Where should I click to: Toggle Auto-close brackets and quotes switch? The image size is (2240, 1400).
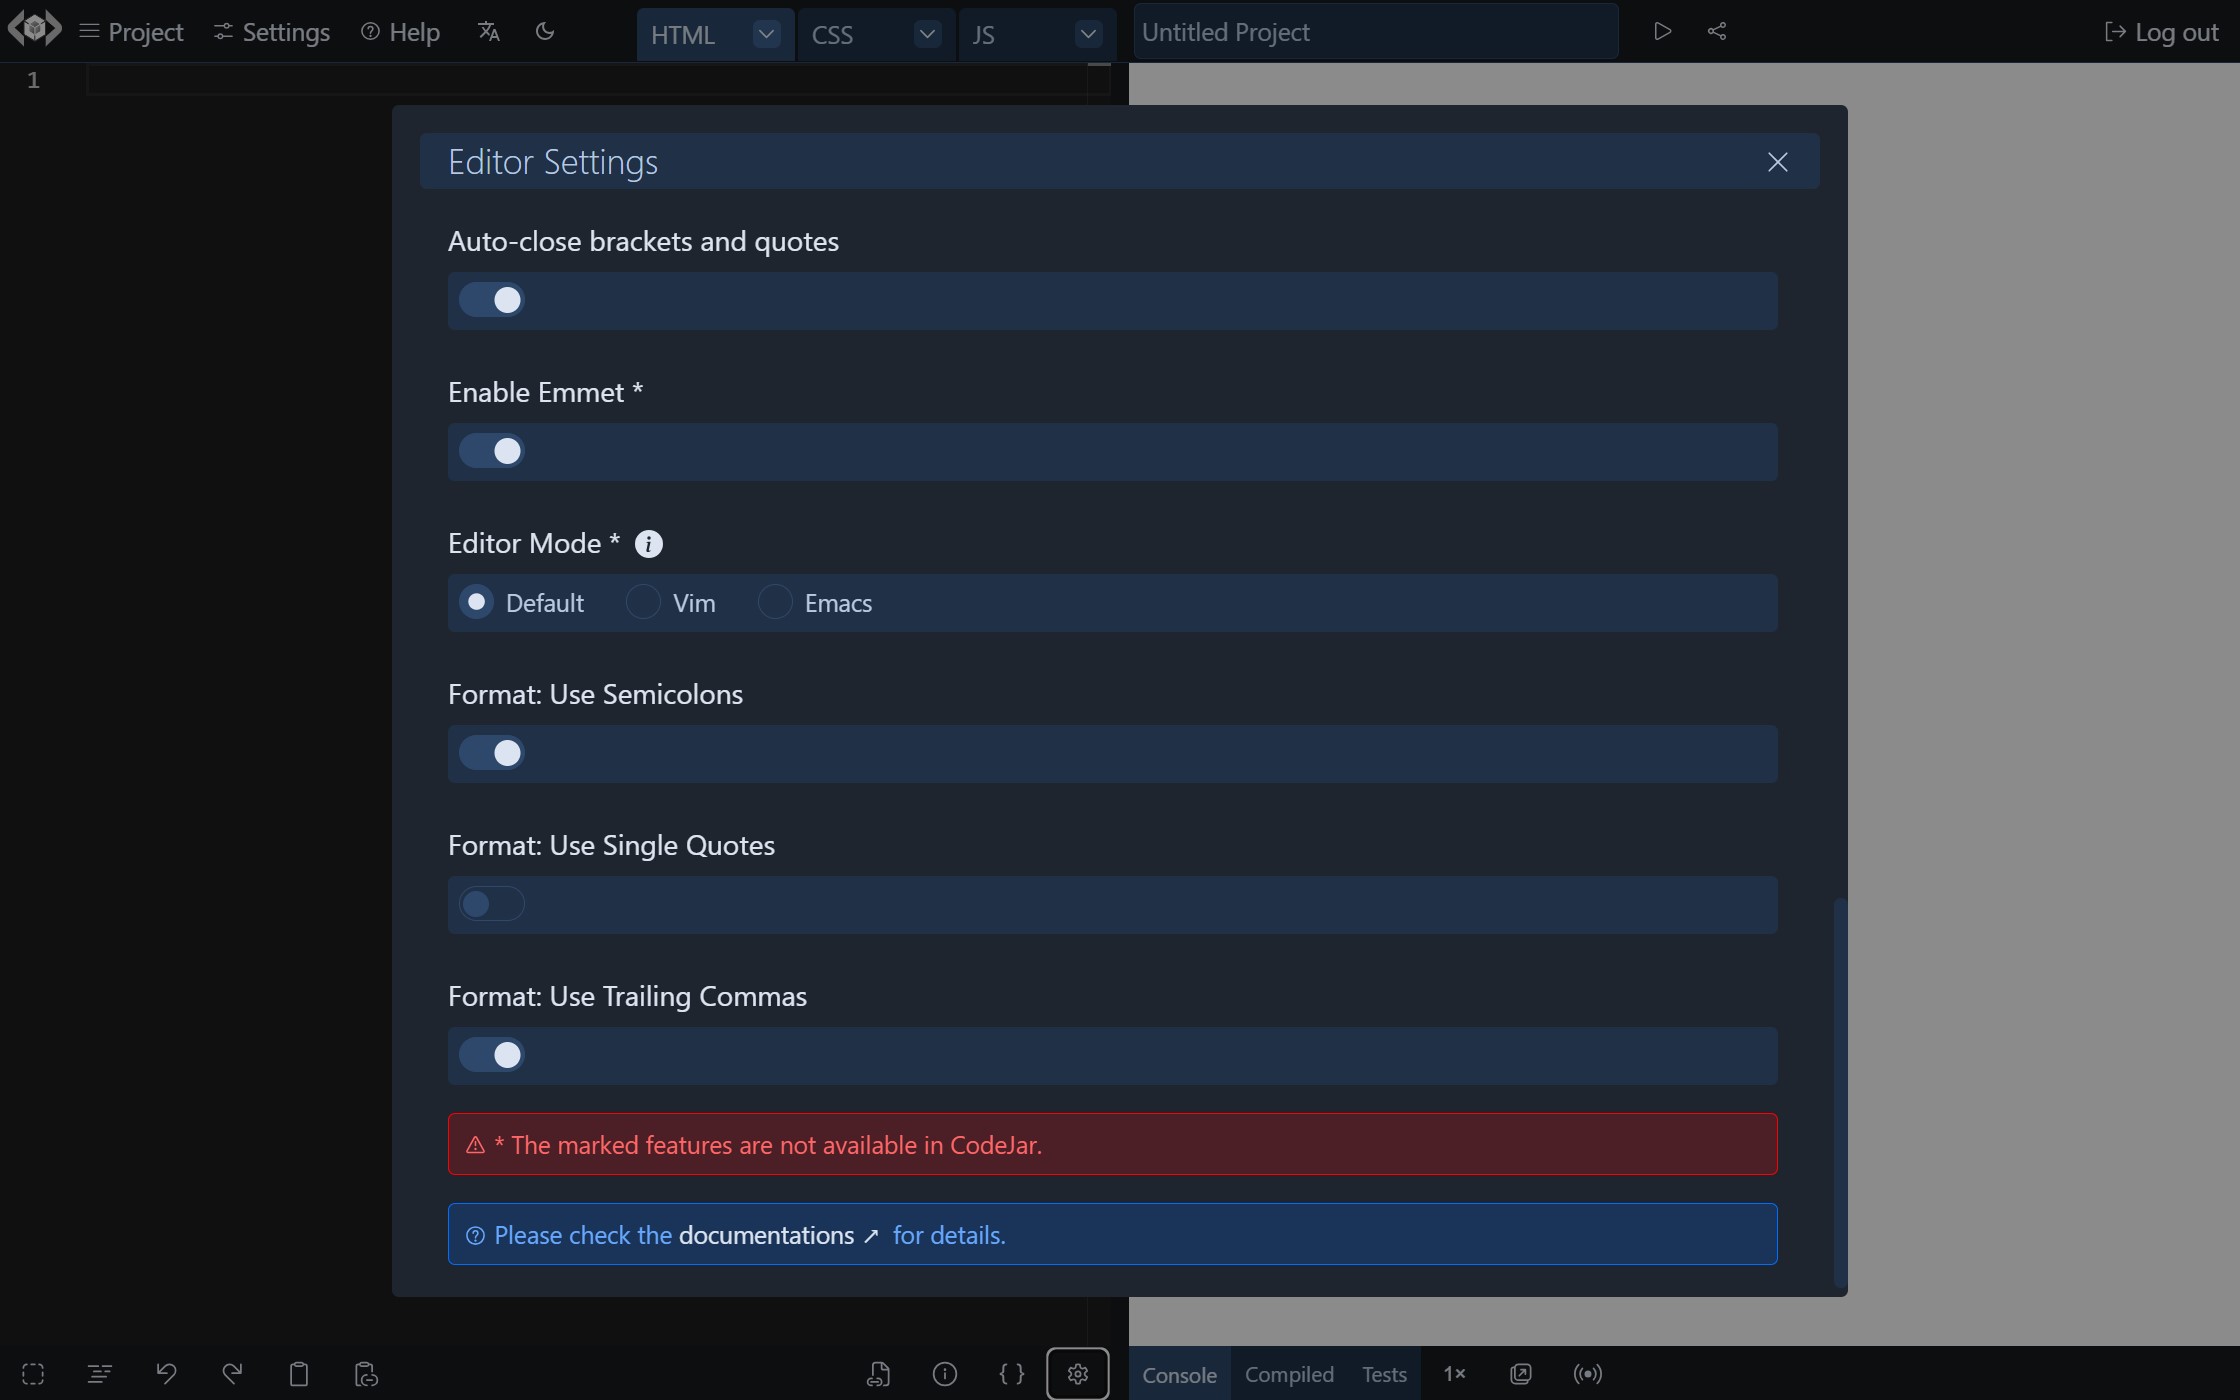coord(493,300)
